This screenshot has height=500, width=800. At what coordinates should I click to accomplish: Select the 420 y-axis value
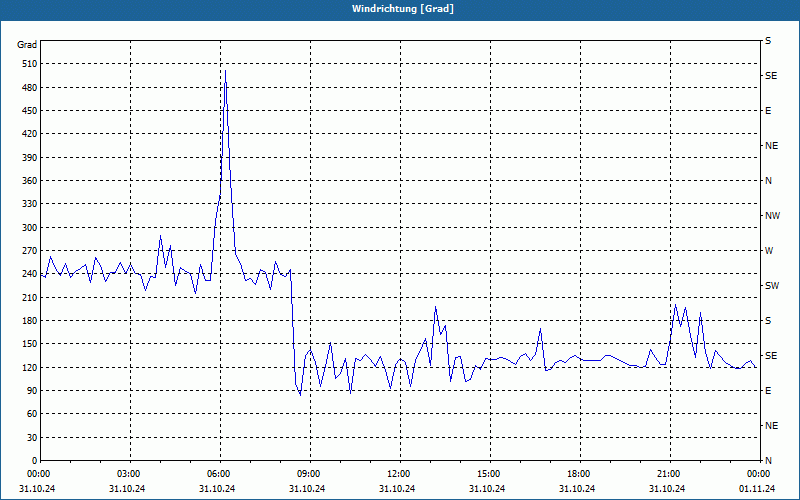pyautogui.click(x=30, y=134)
